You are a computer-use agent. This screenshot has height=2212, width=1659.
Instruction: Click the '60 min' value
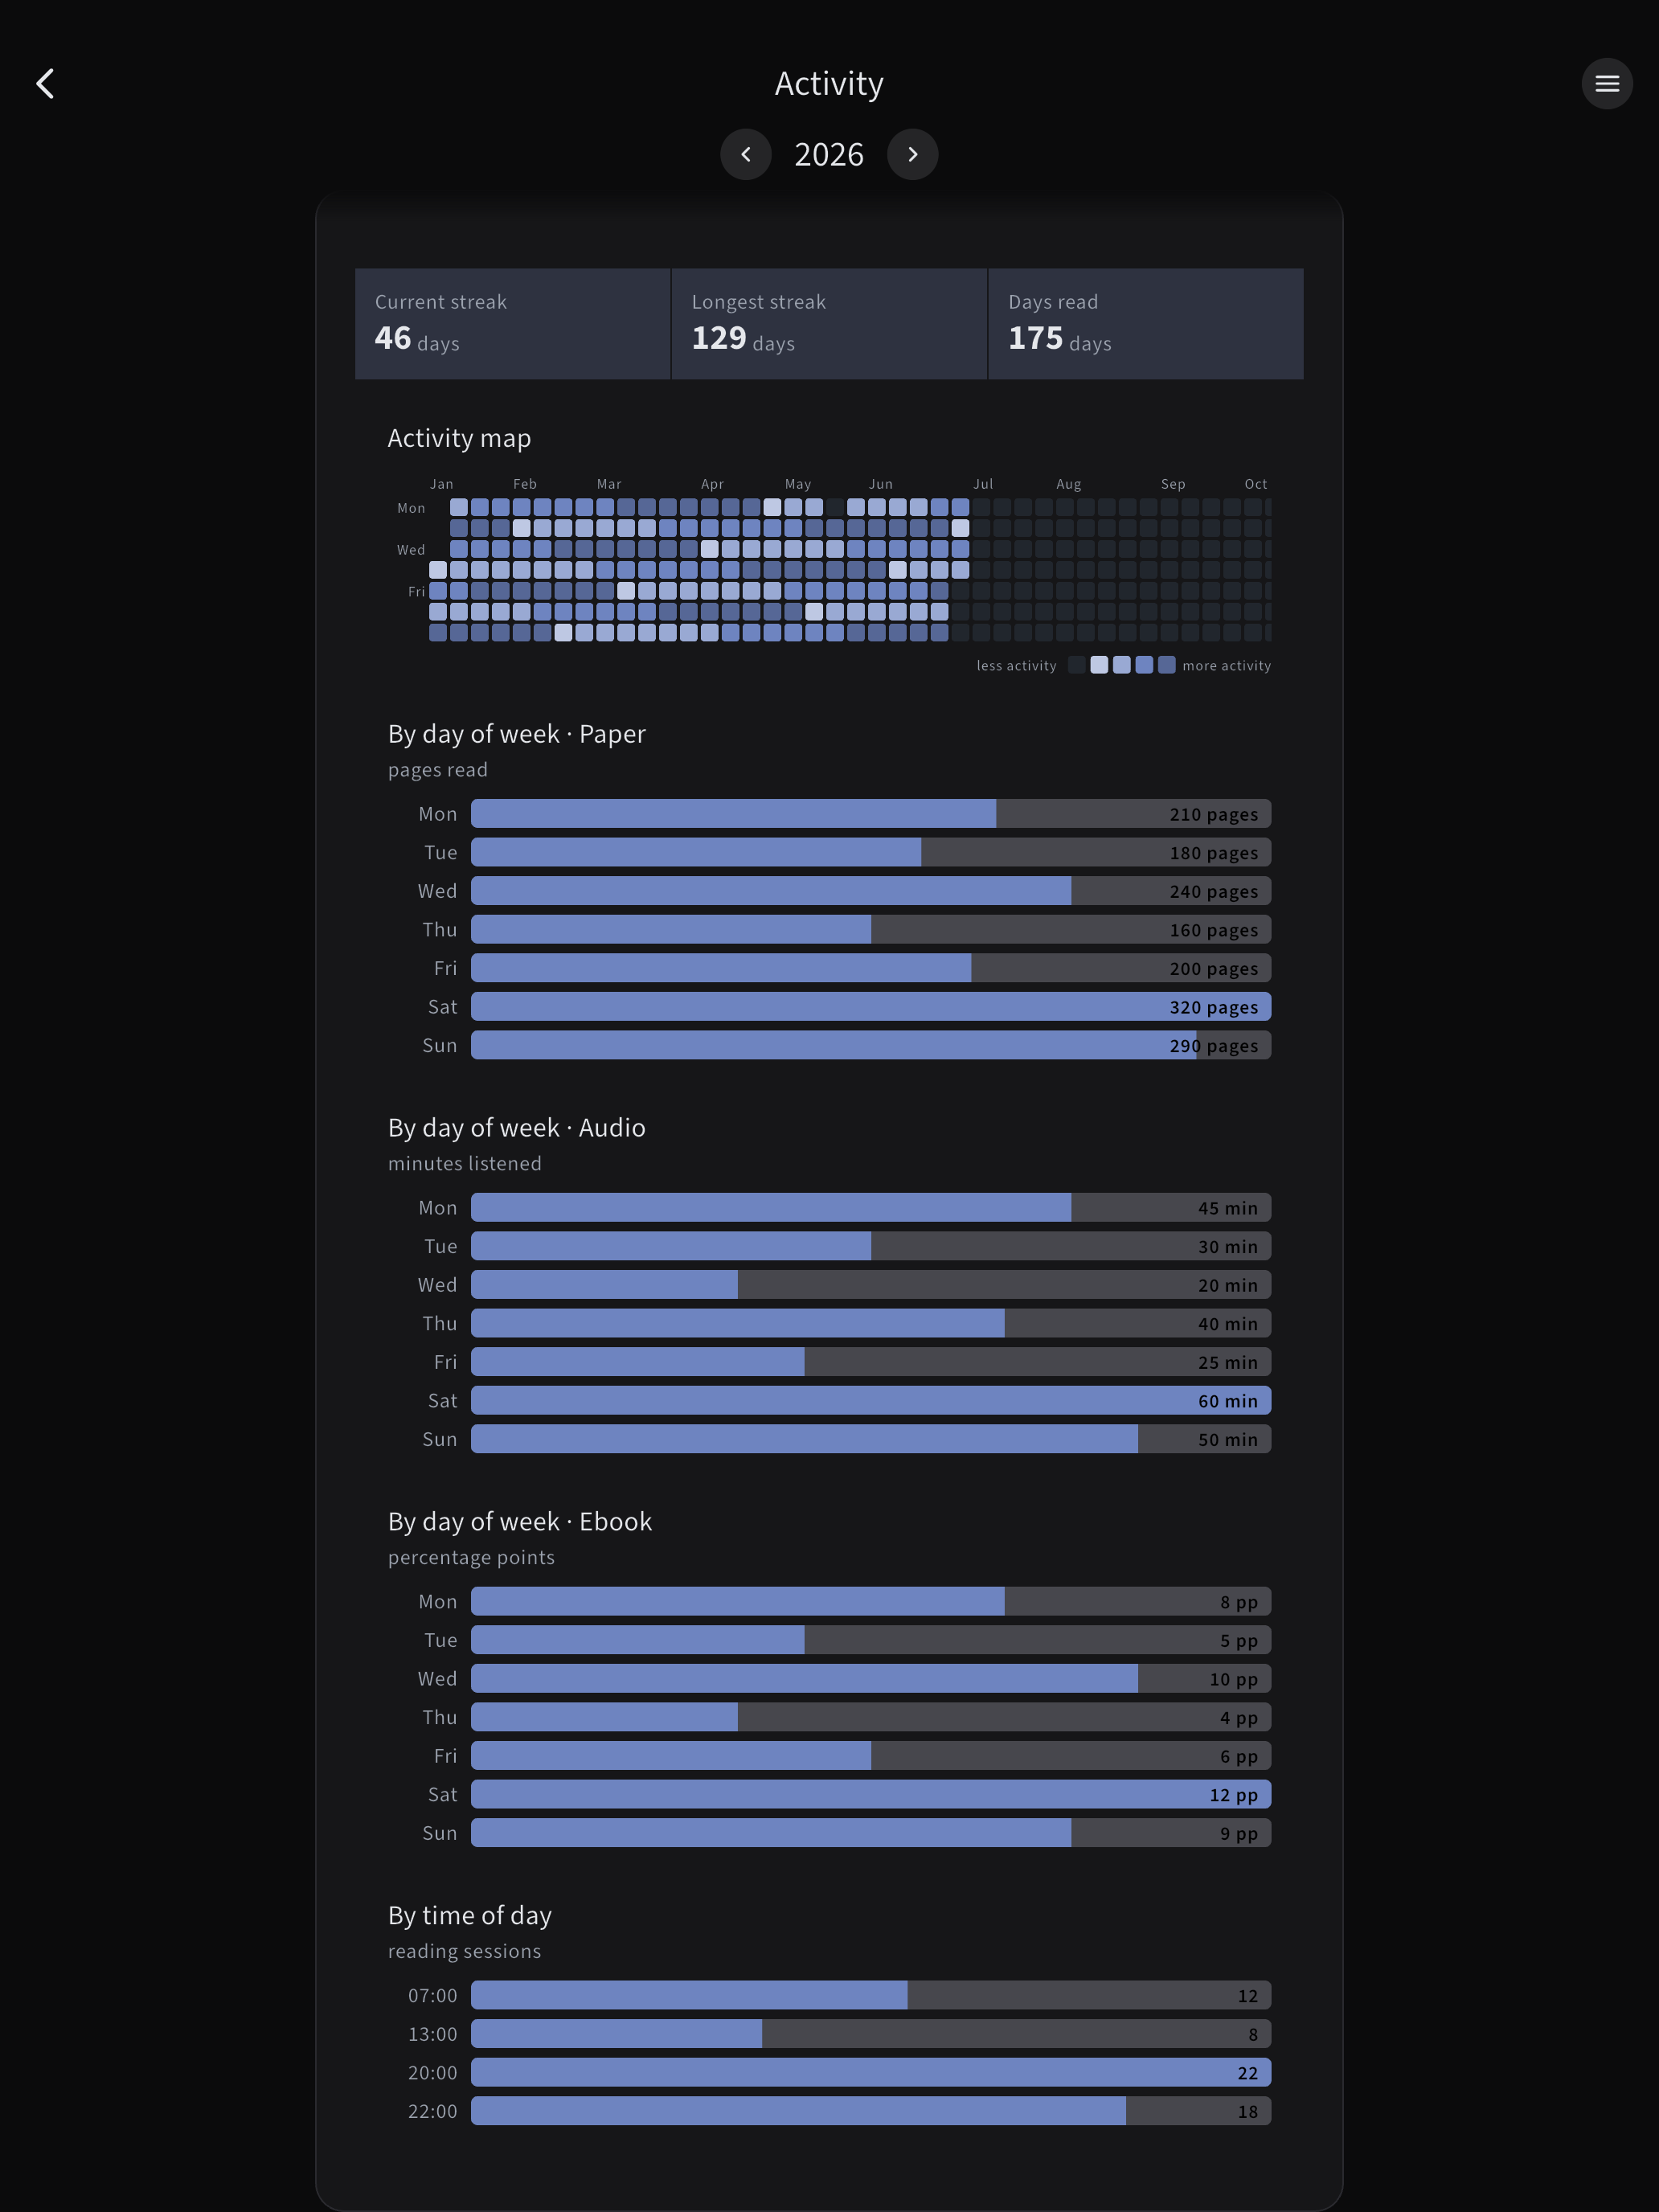coord(1228,1401)
